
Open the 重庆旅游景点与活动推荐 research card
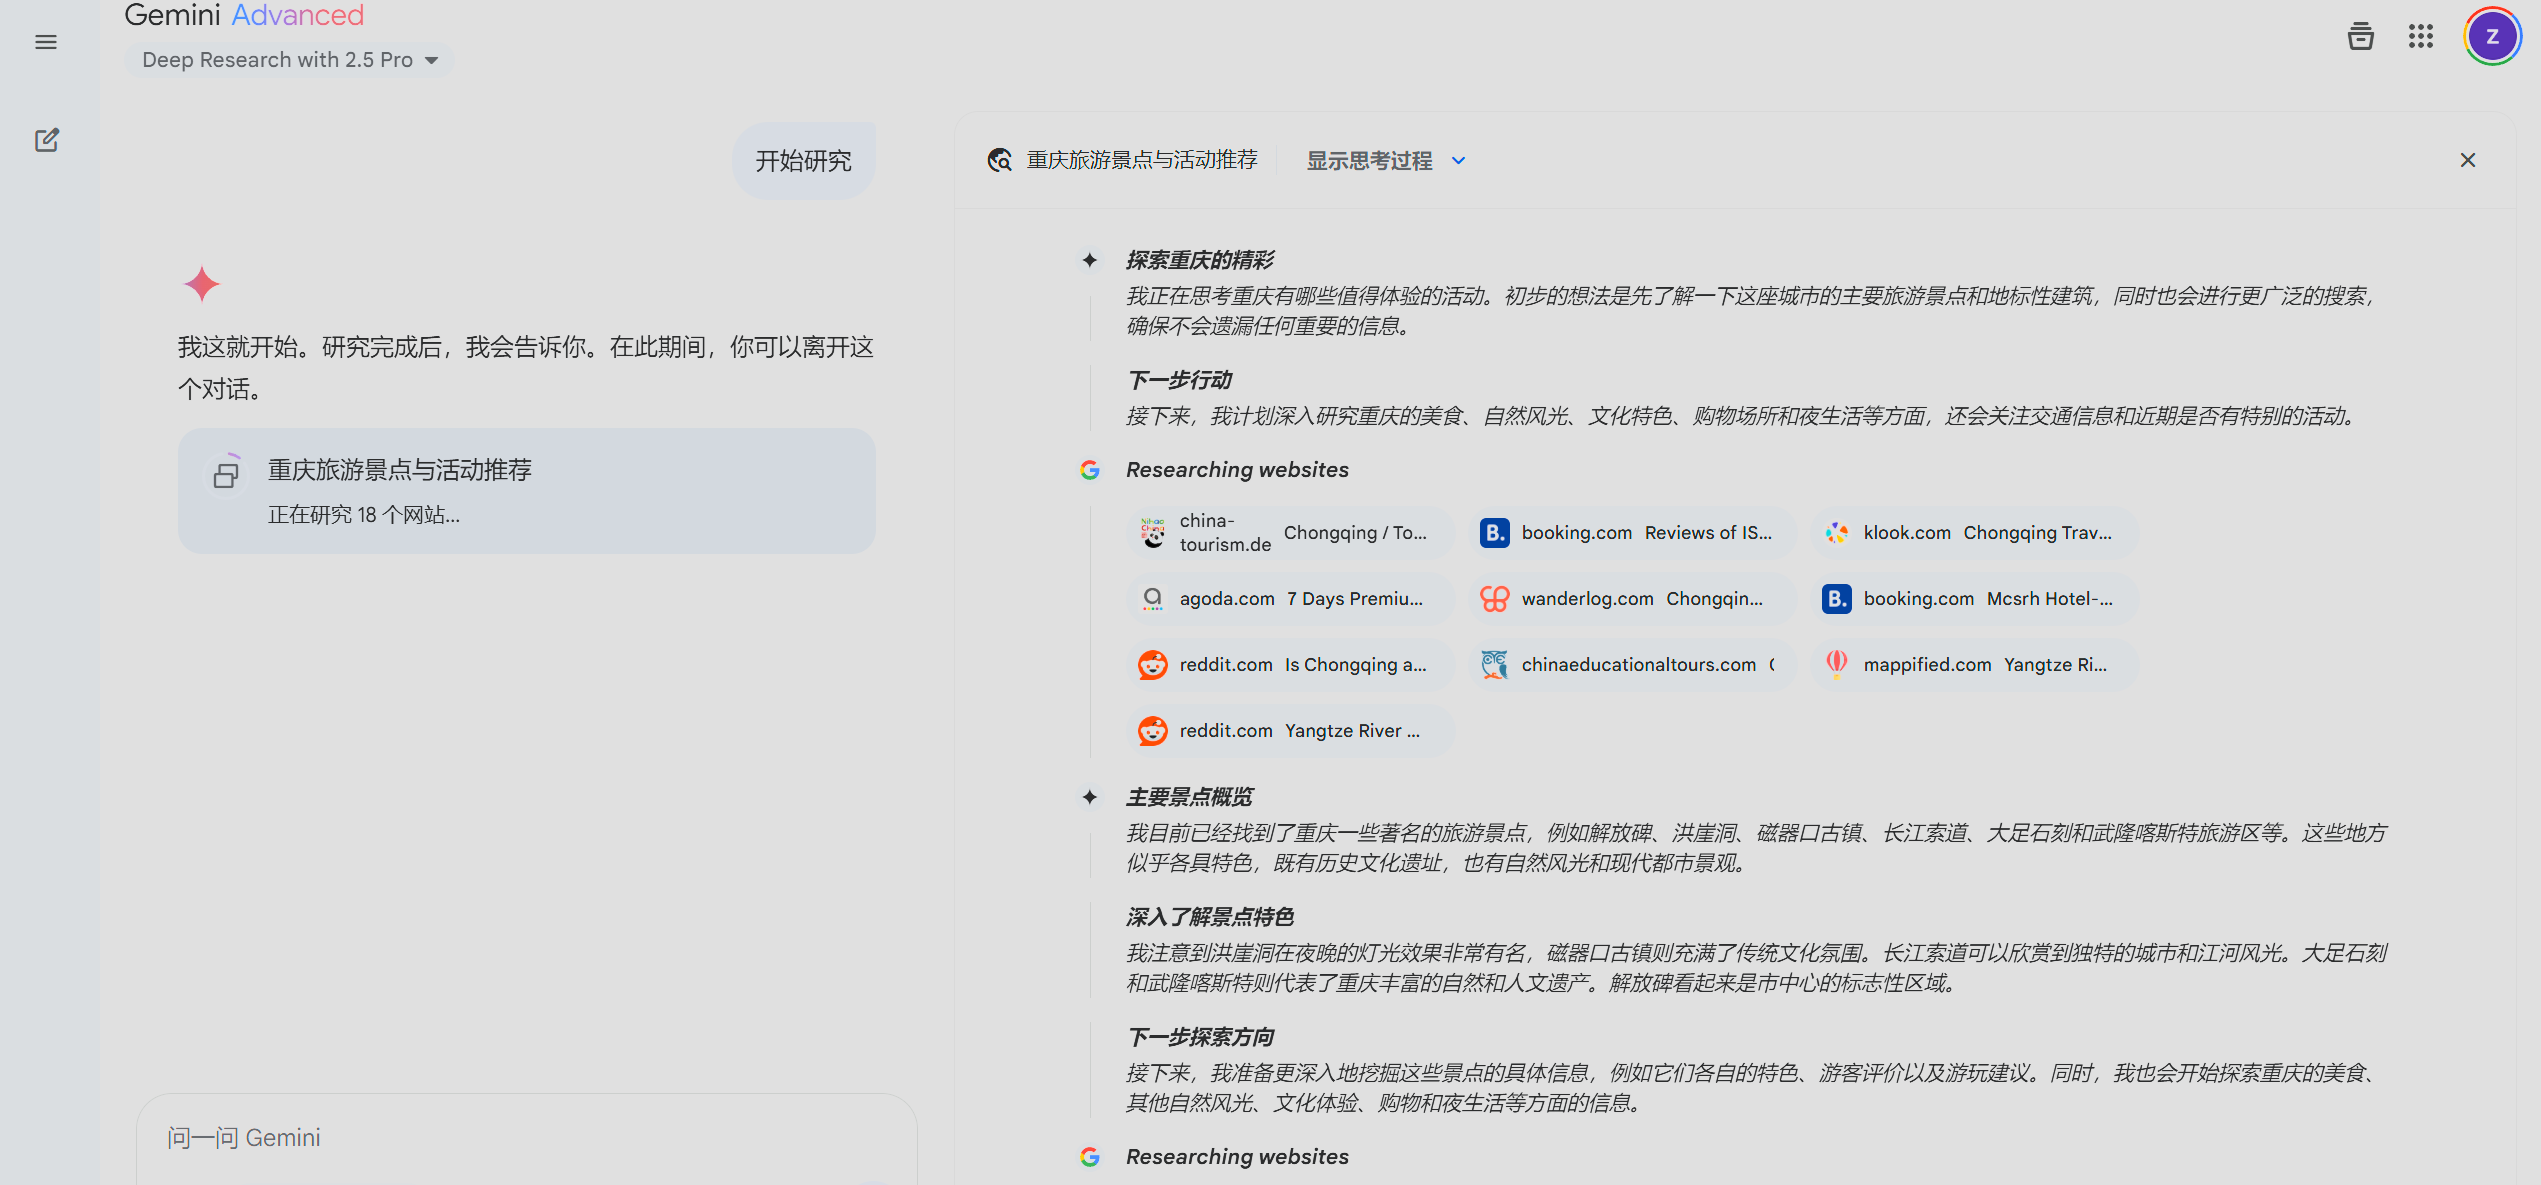pyautogui.click(x=527, y=491)
